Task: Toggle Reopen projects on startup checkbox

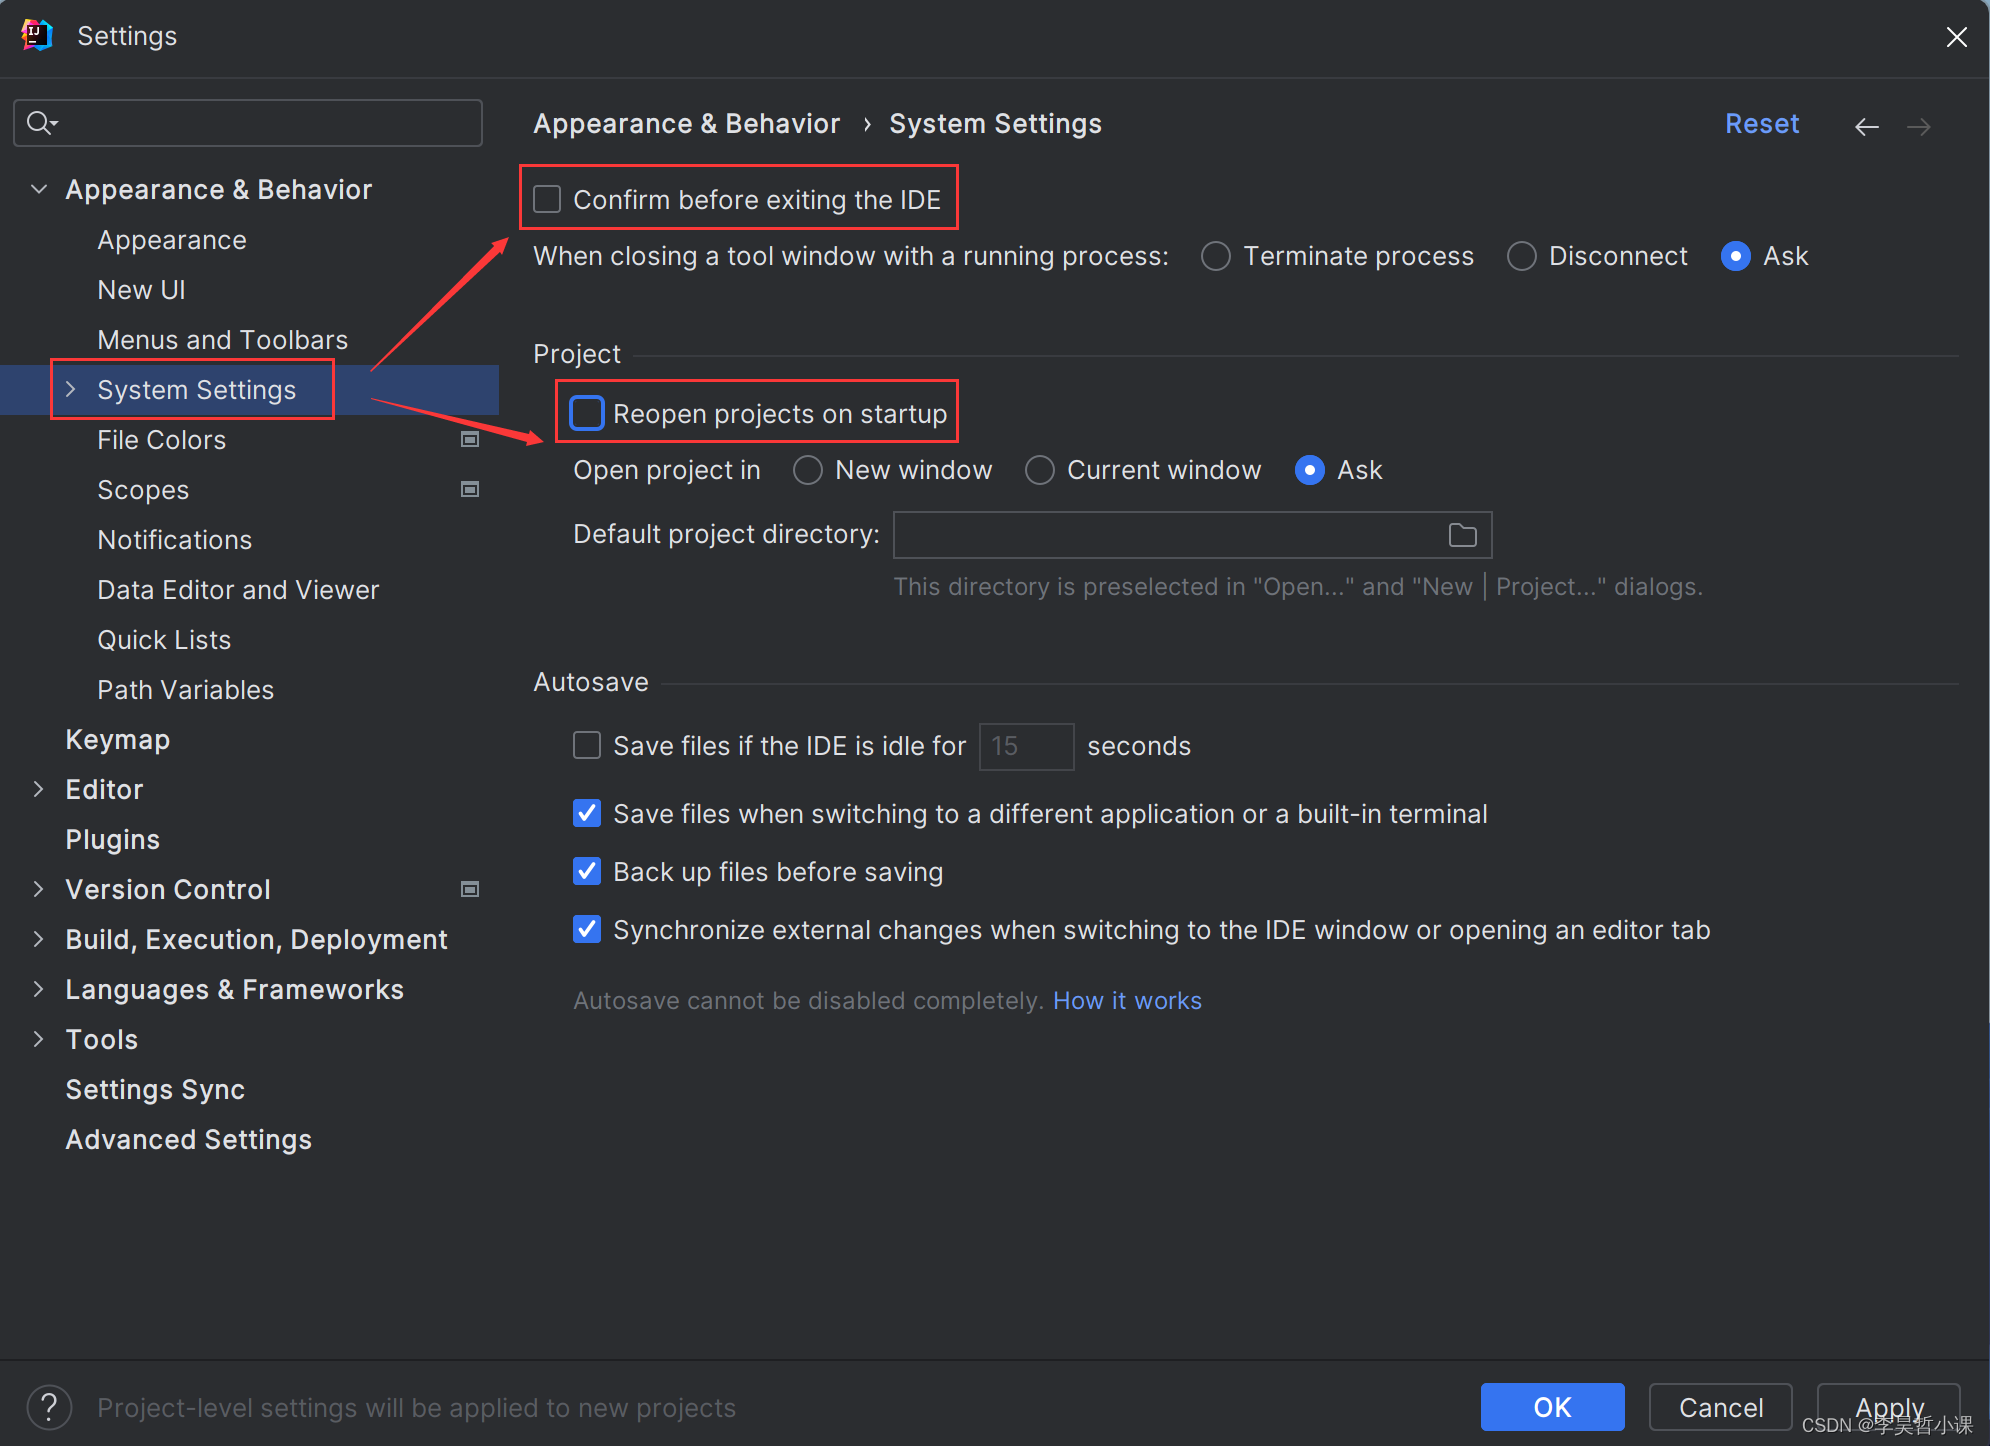Action: click(x=587, y=413)
